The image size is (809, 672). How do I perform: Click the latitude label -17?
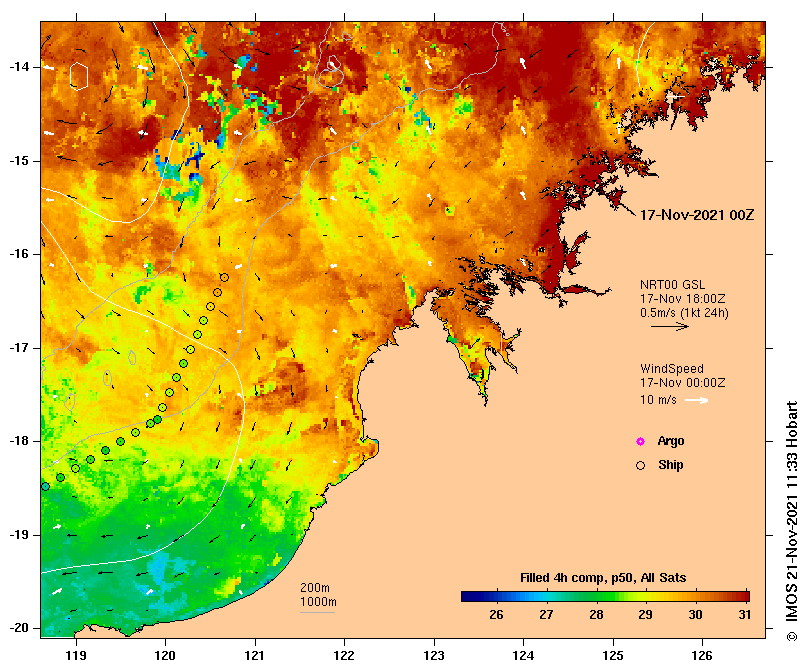tap(19, 348)
